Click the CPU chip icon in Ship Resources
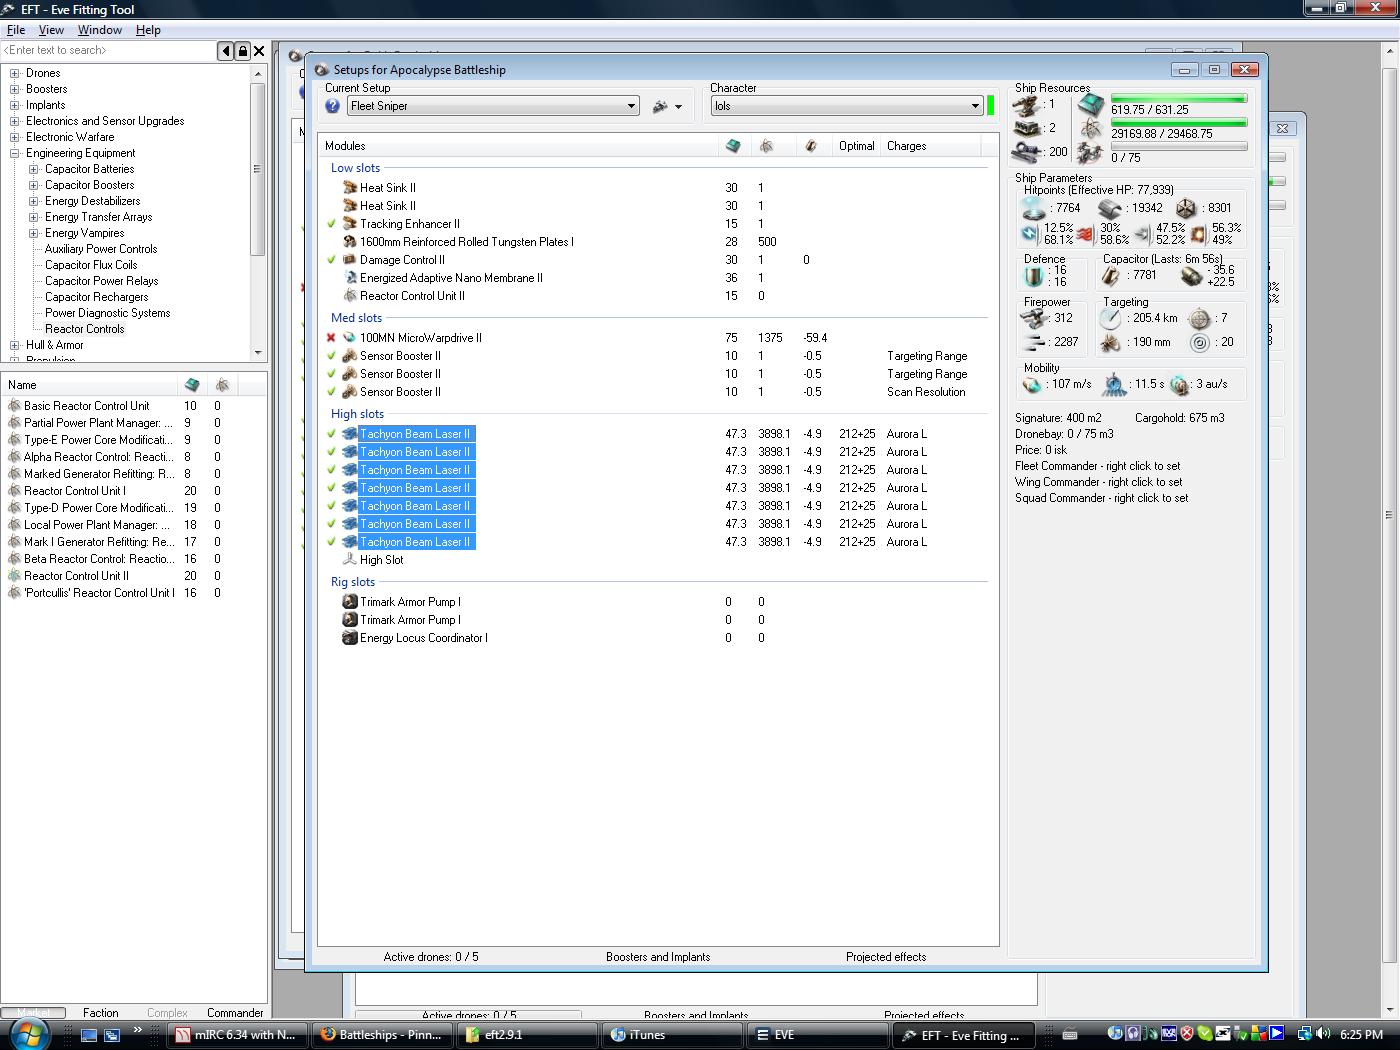This screenshot has width=1400, height=1050. click(x=1091, y=104)
